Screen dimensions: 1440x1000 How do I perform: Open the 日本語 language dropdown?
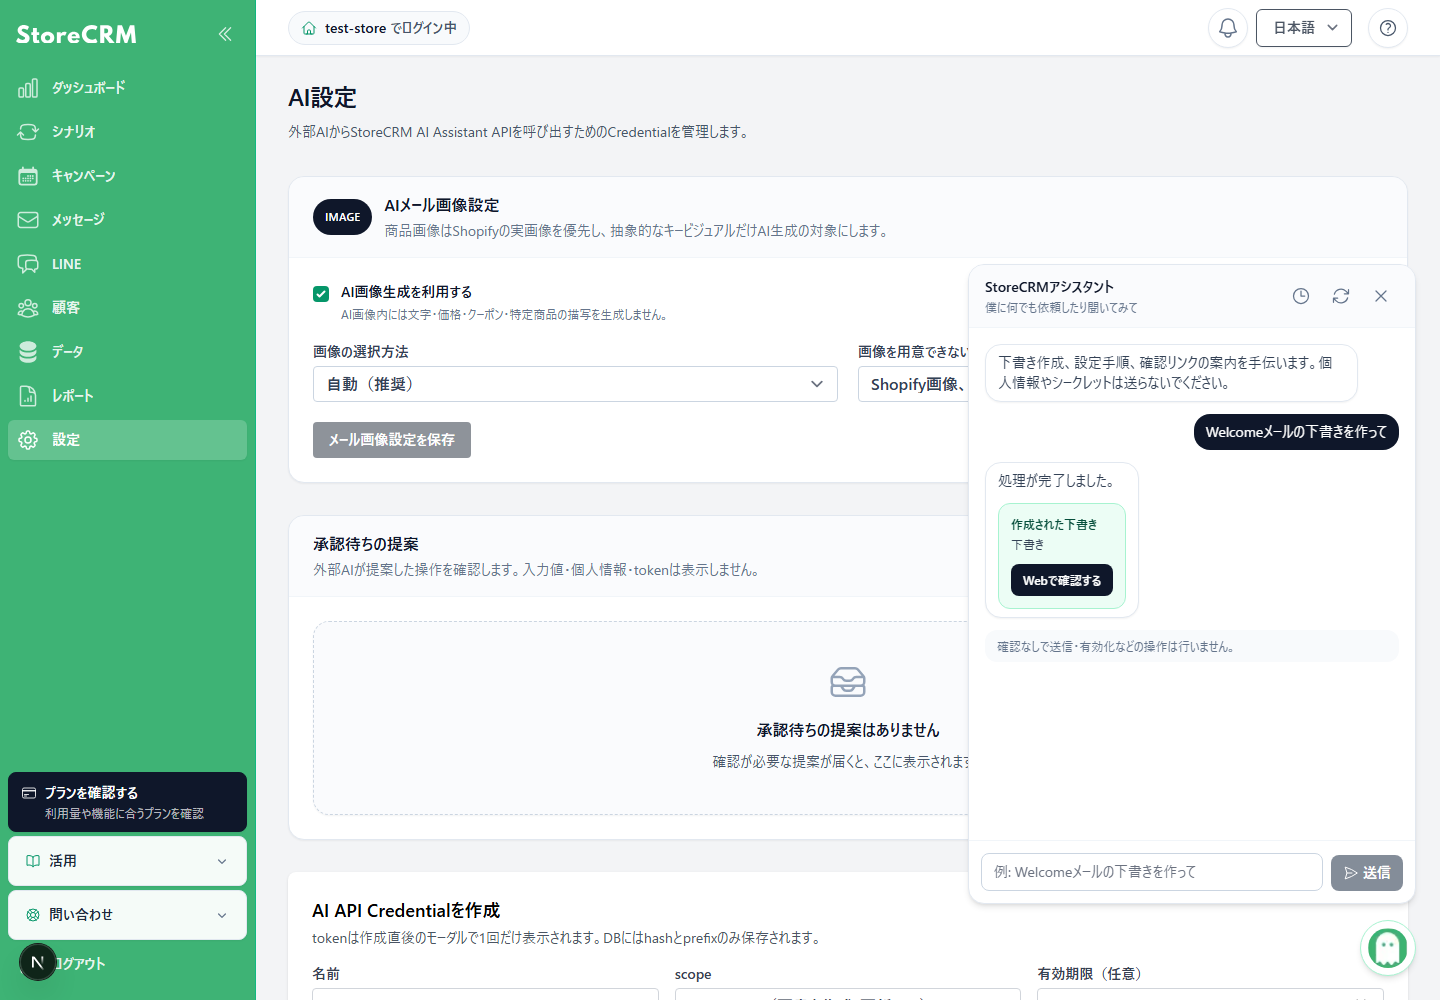pyautogui.click(x=1304, y=28)
